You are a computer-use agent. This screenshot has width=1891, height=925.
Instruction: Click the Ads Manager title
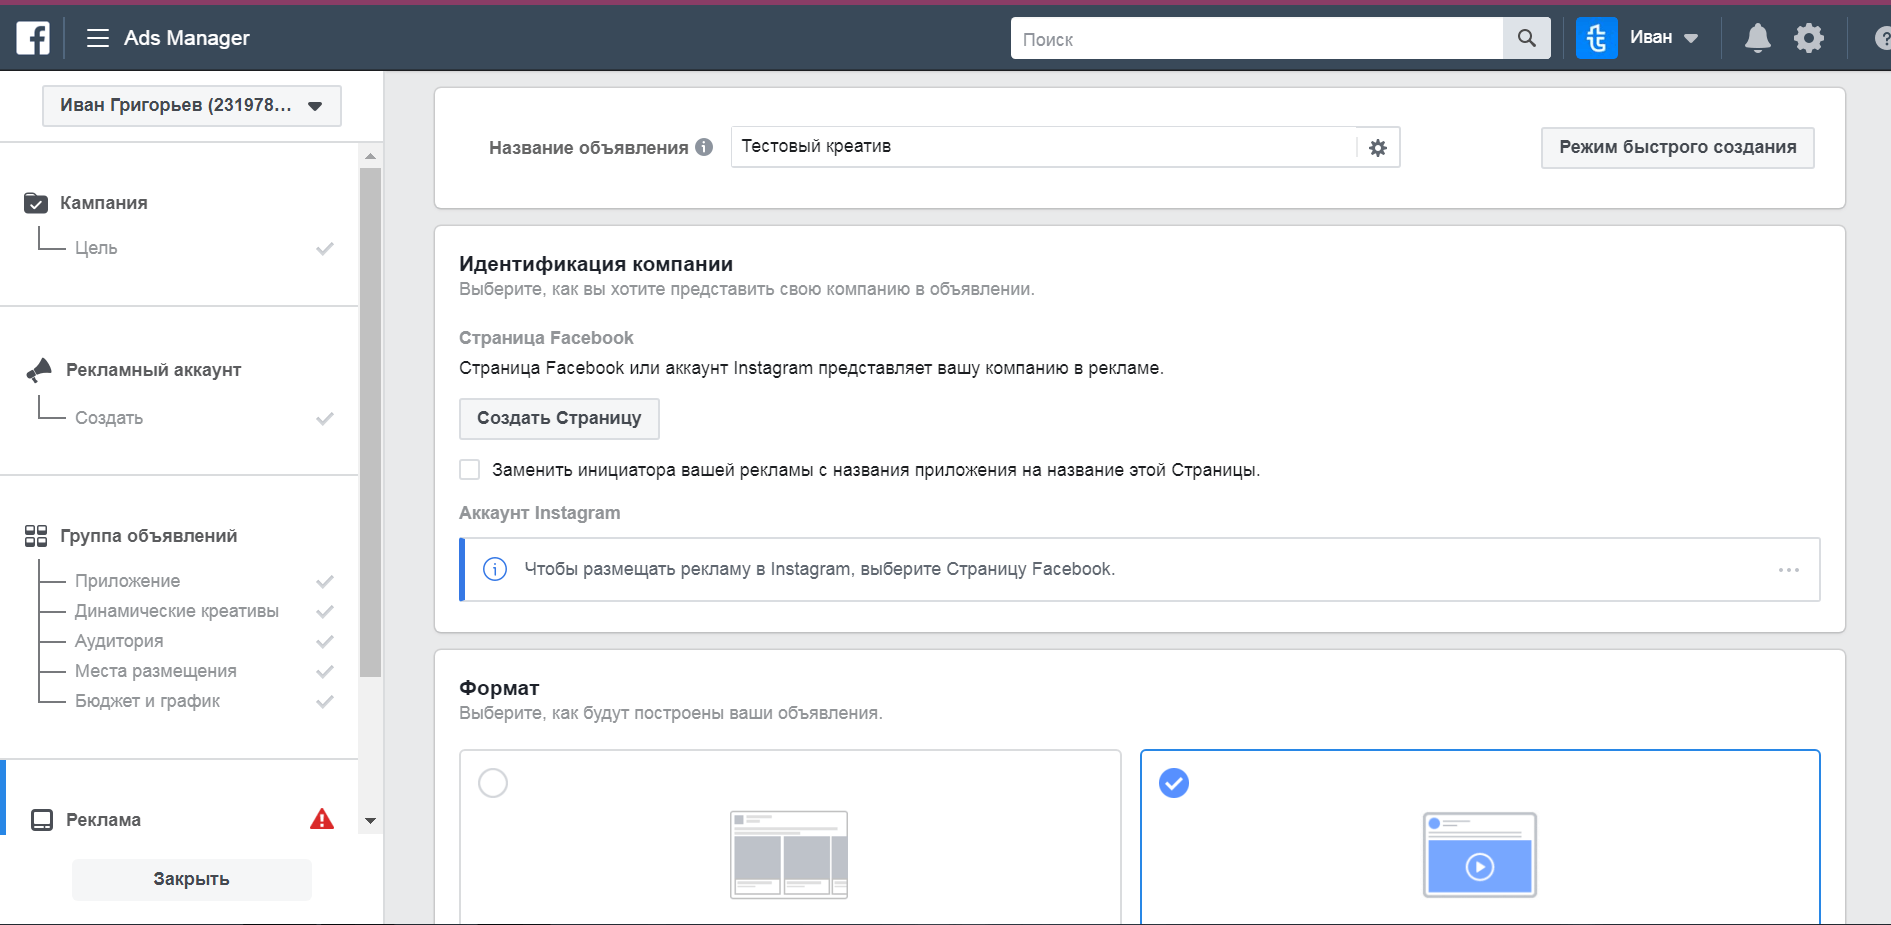click(187, 38)
